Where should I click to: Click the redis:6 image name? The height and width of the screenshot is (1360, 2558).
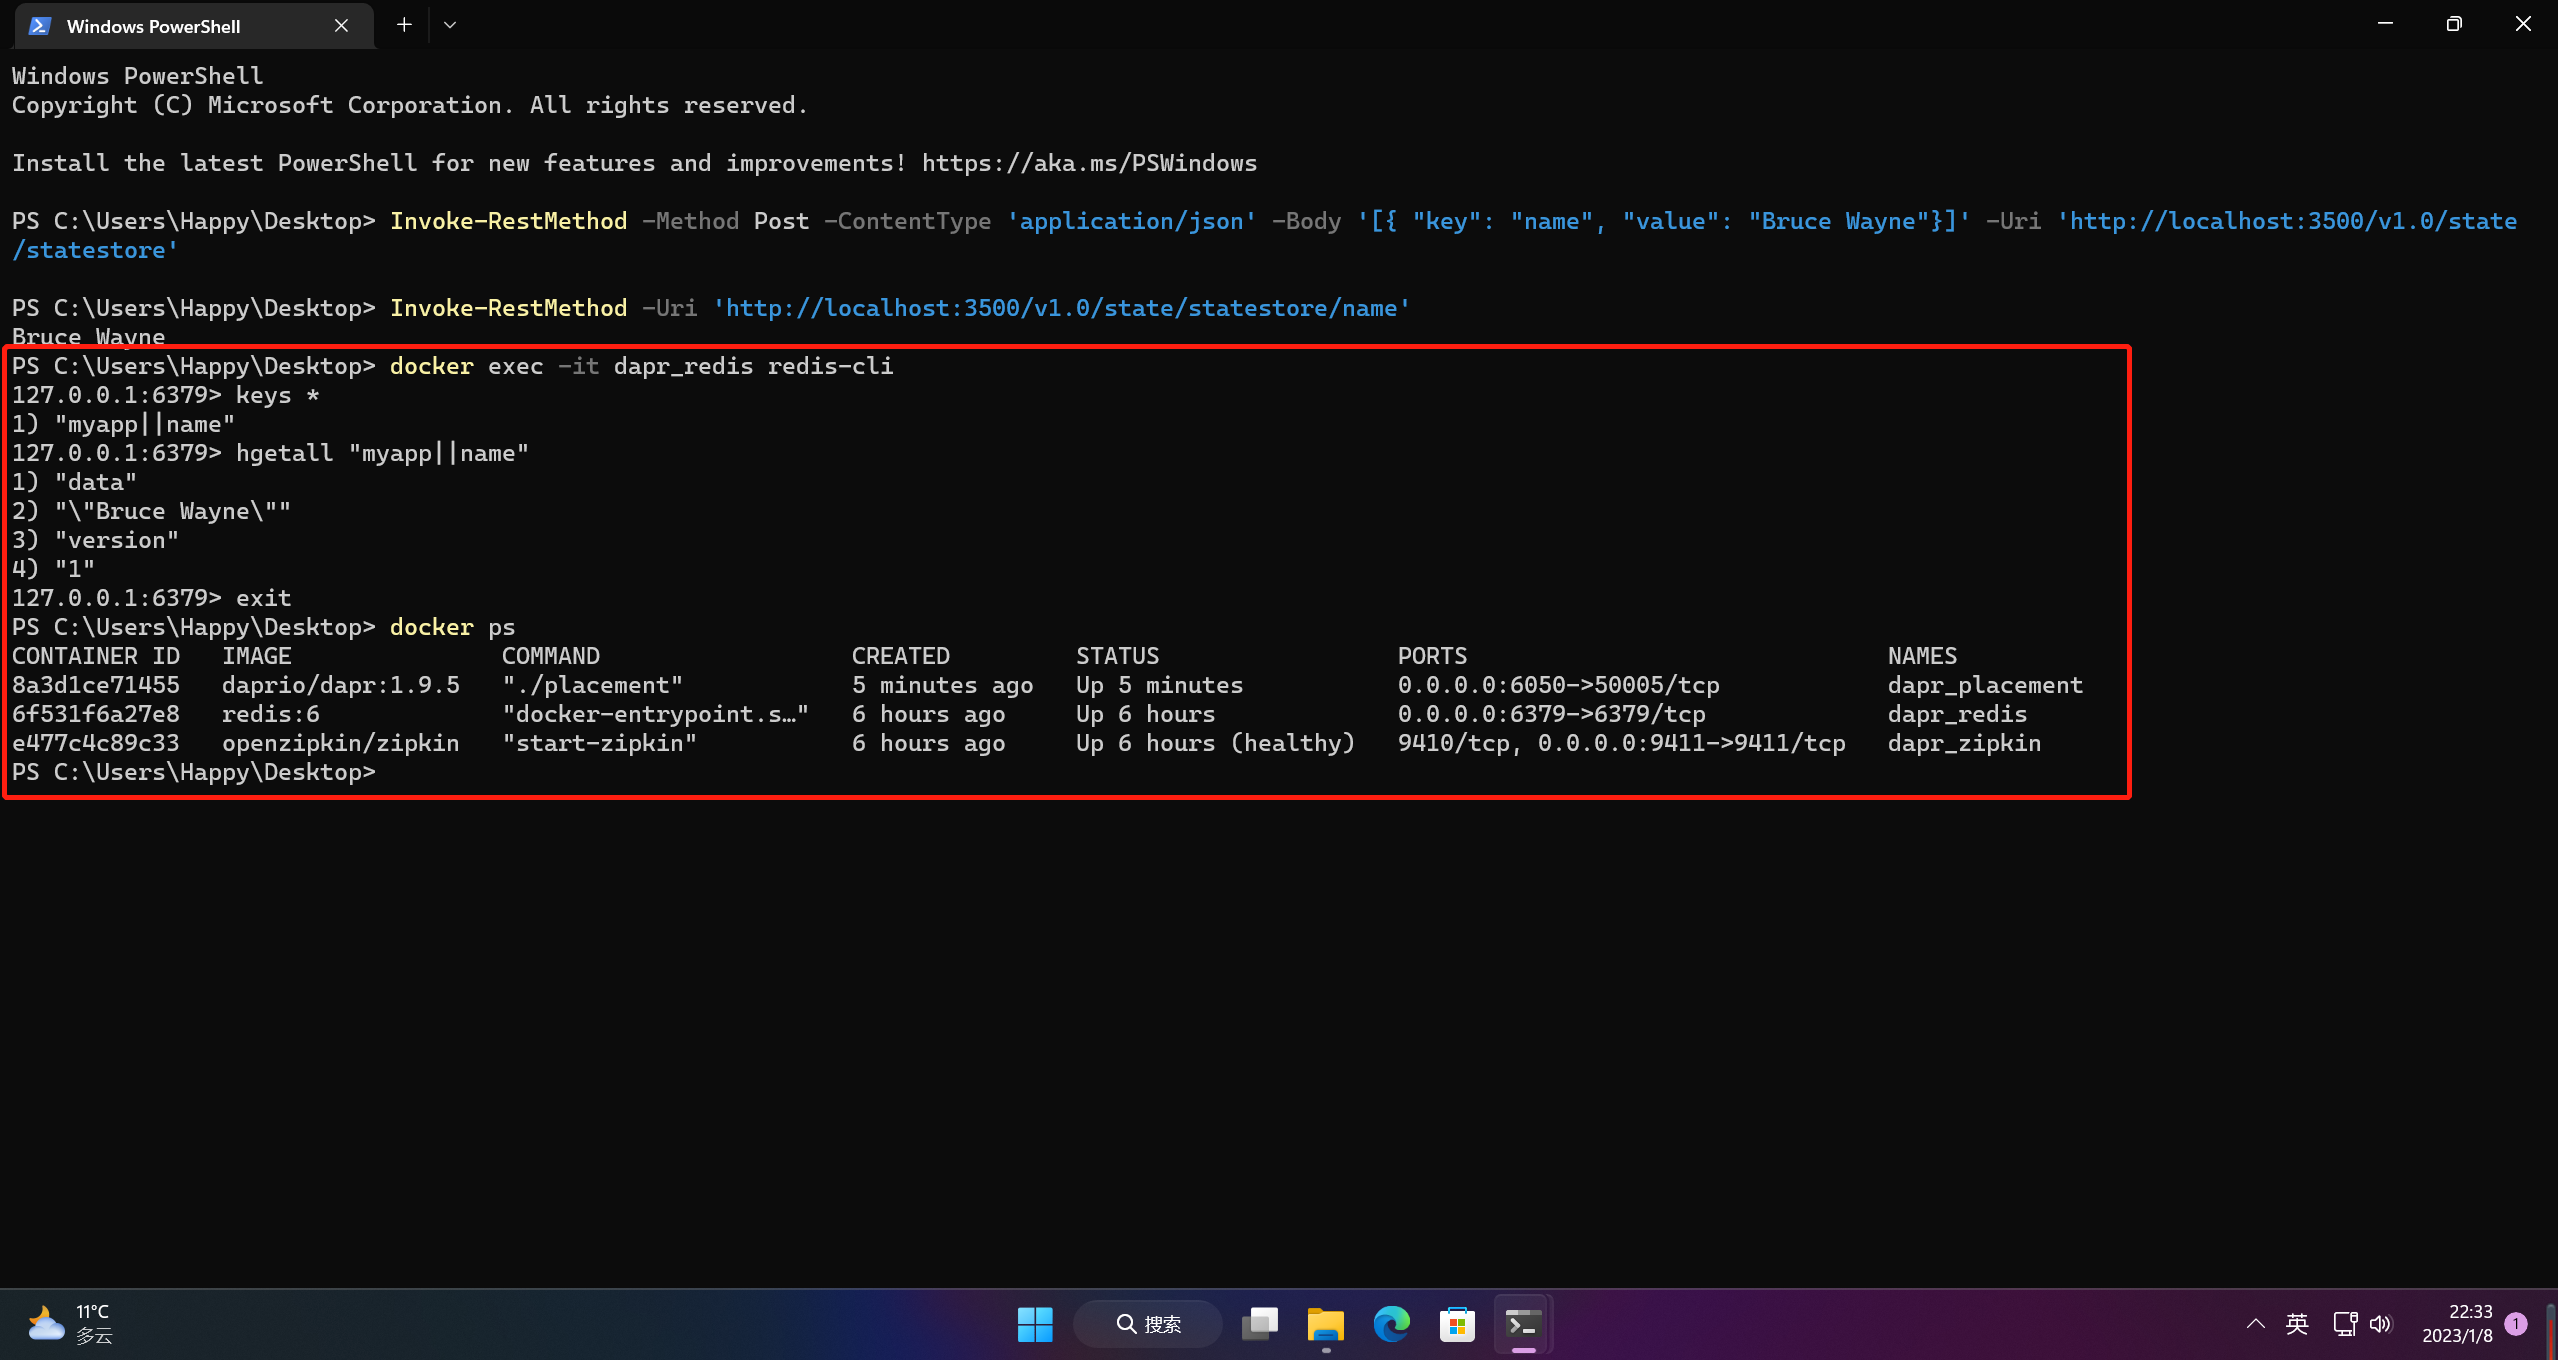click(x=271, y=714)
